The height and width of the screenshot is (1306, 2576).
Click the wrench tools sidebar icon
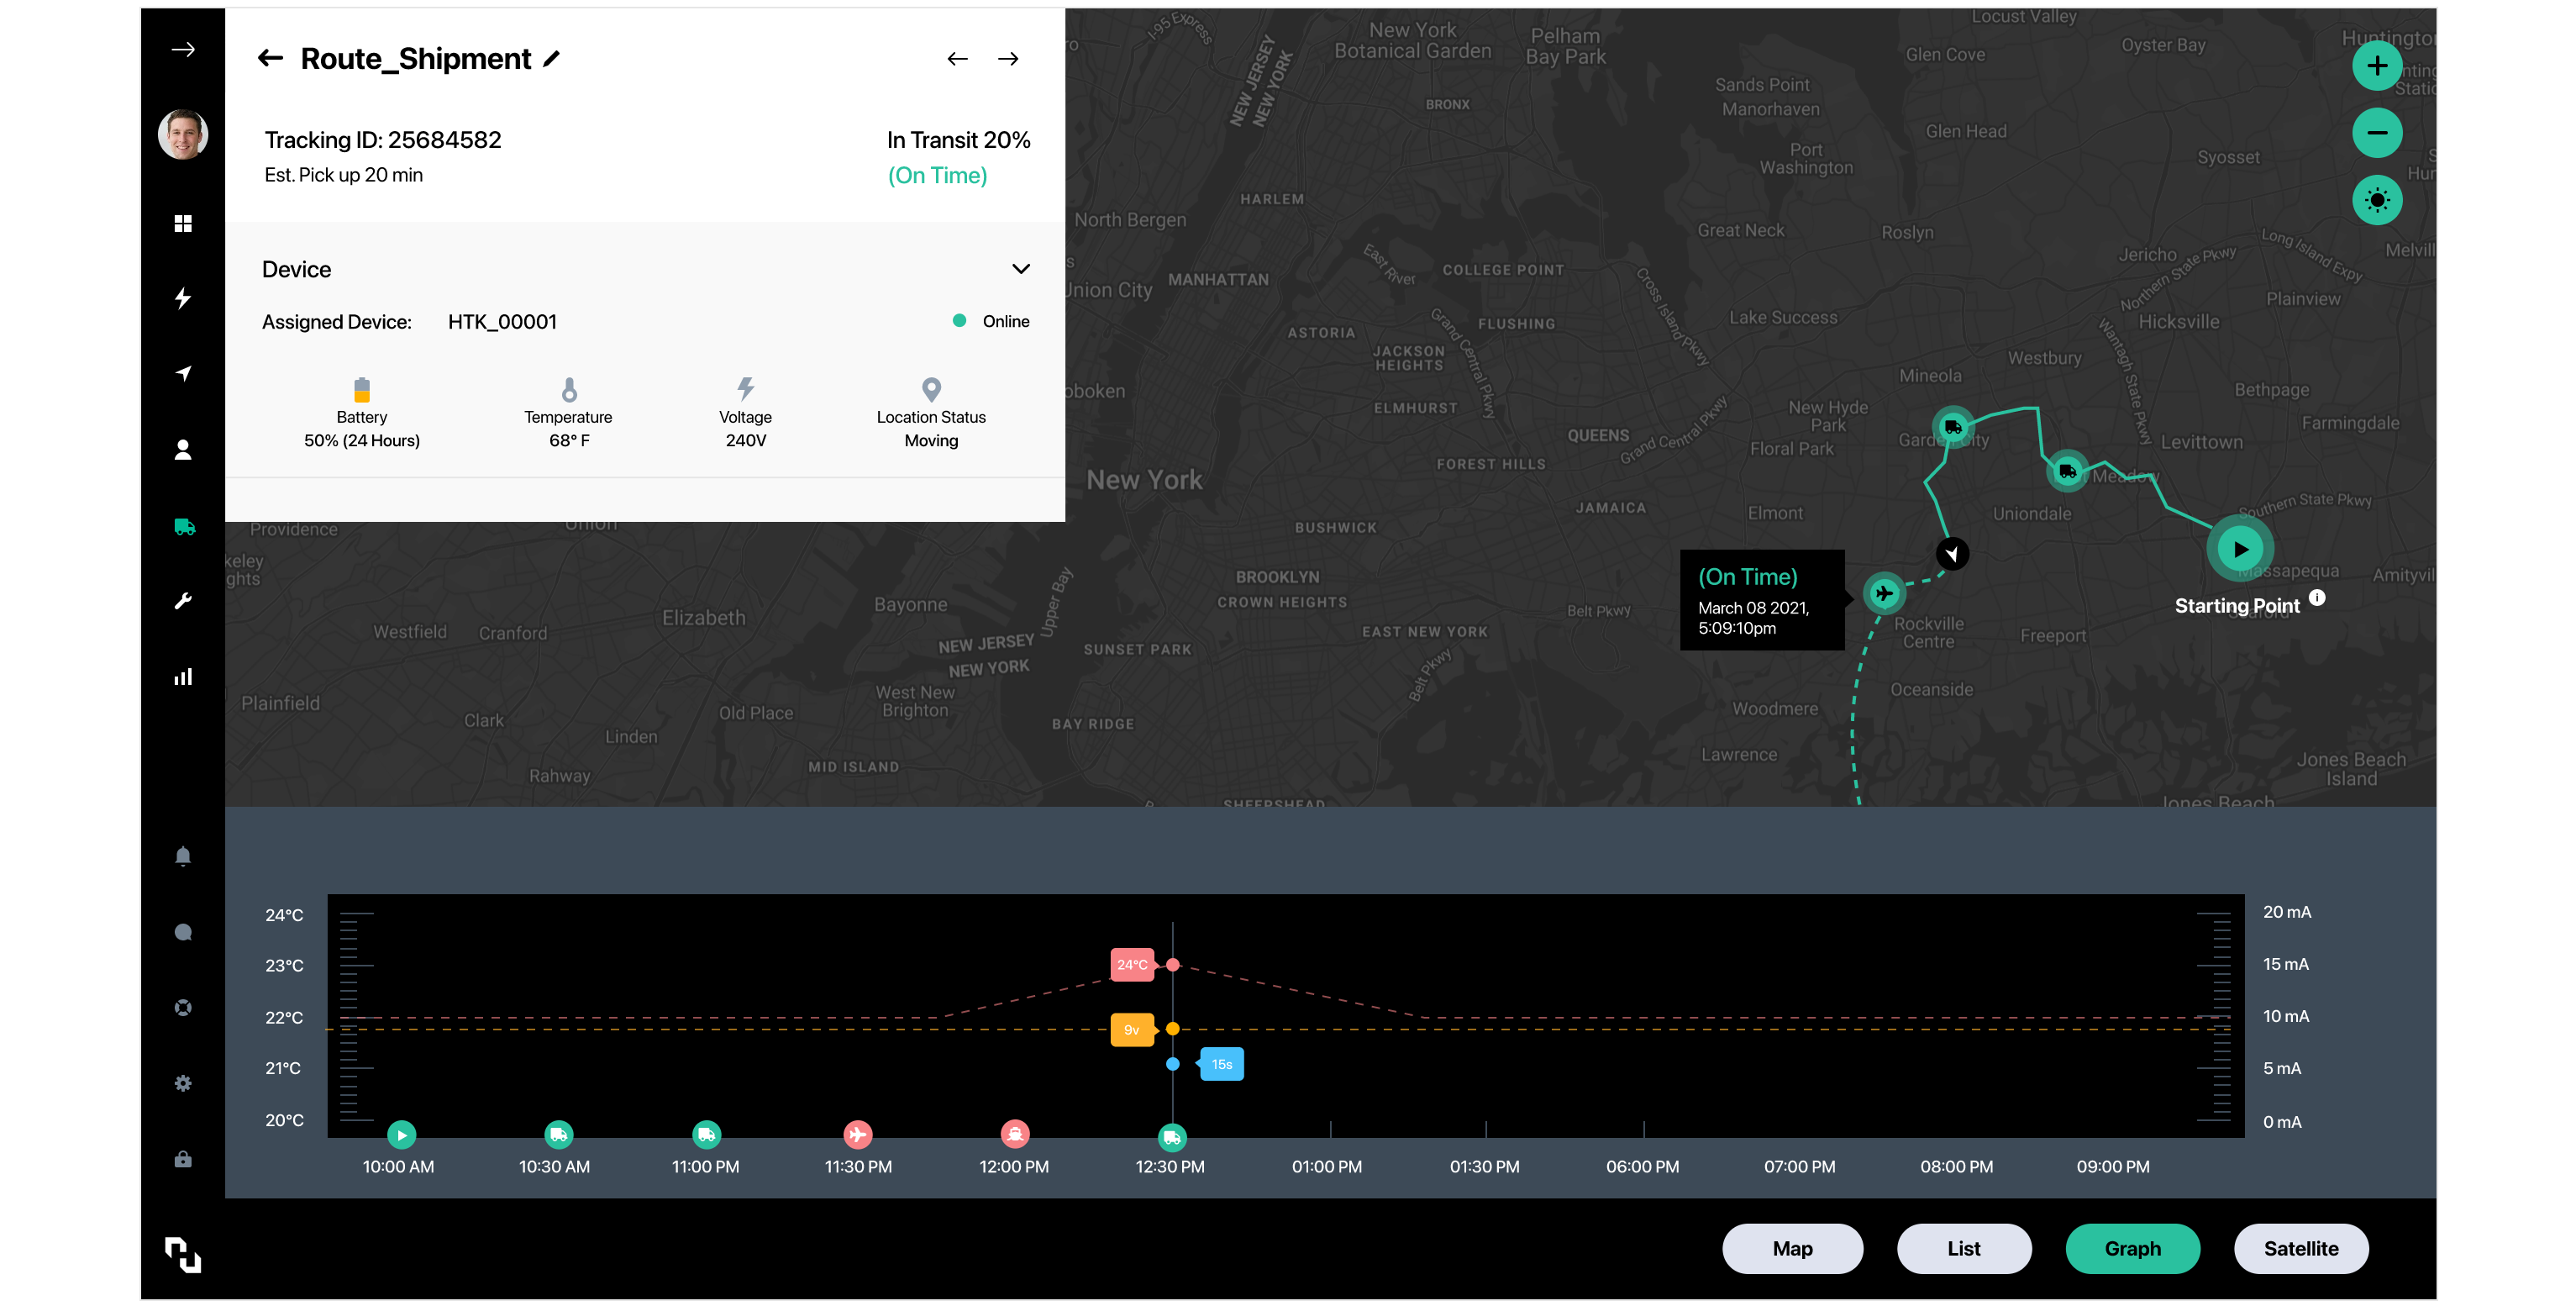[x=183, y=600]
